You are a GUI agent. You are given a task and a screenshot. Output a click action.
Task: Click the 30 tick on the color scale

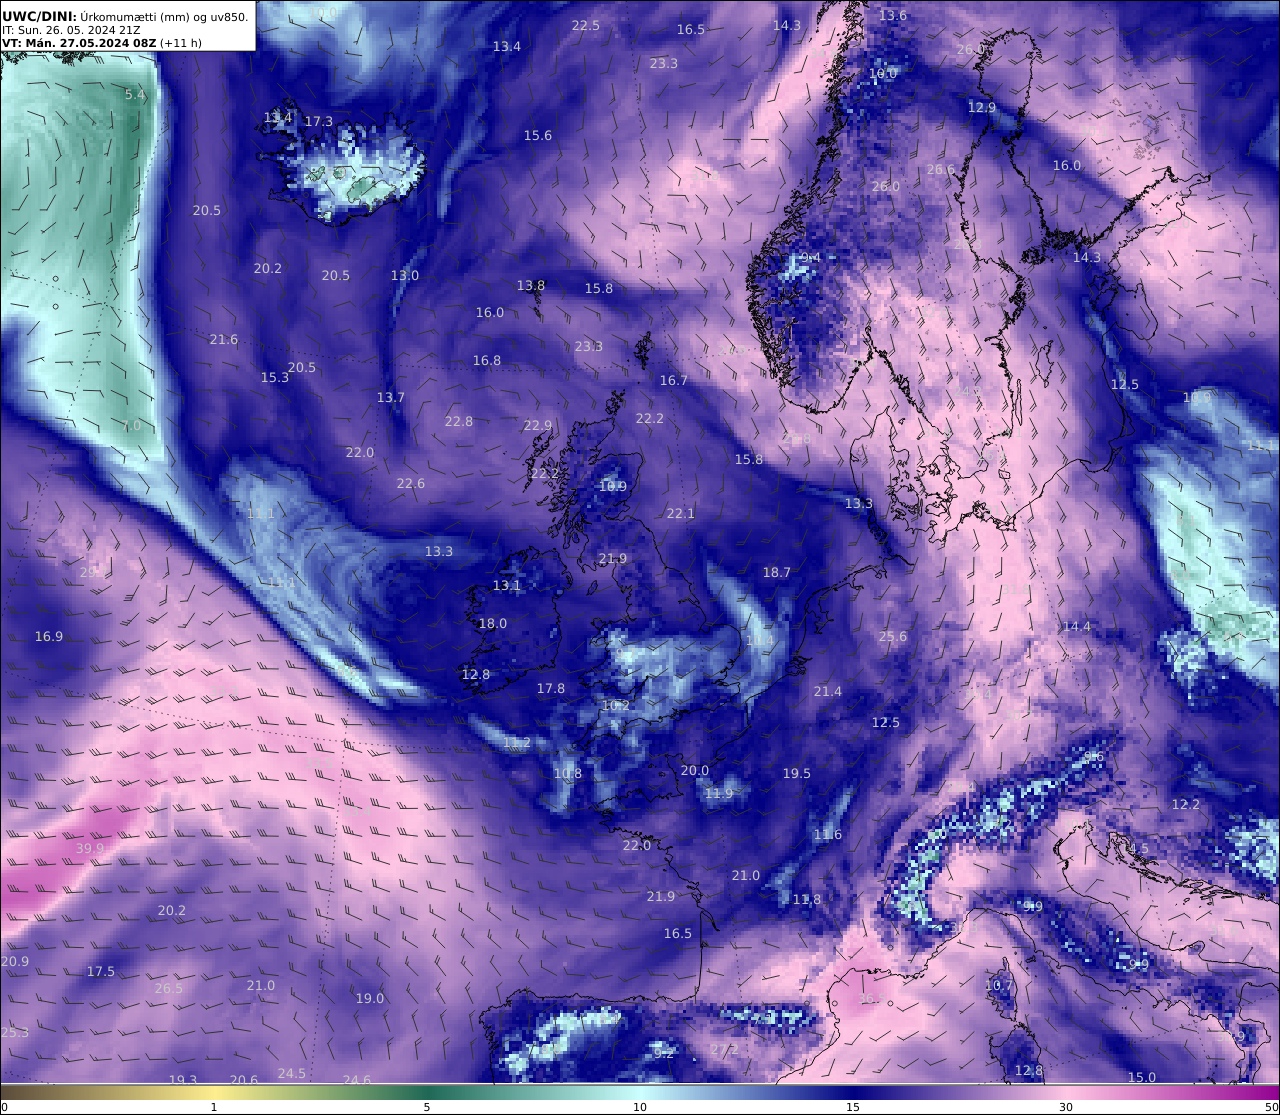(x=1066, y=1107)
